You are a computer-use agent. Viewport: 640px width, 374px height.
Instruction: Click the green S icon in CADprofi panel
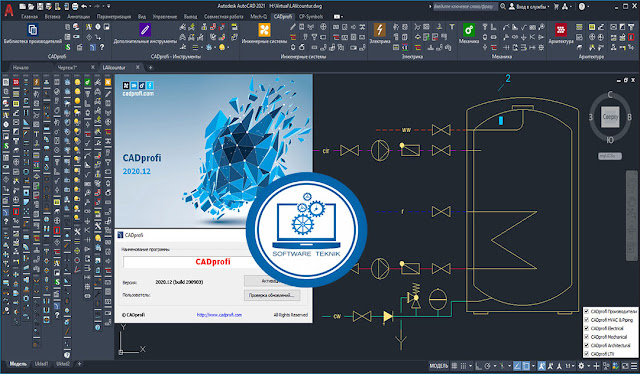point(68,47)
